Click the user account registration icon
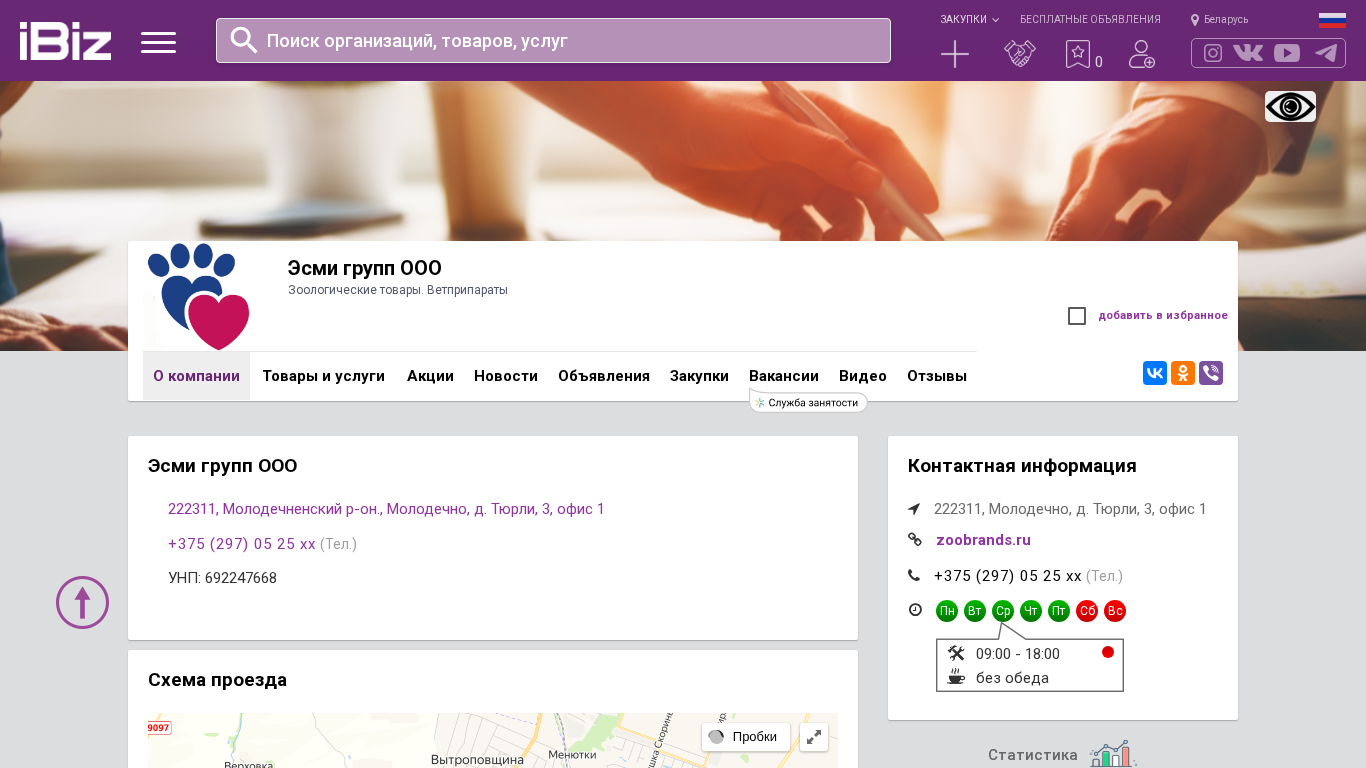 click(1141, 54)
